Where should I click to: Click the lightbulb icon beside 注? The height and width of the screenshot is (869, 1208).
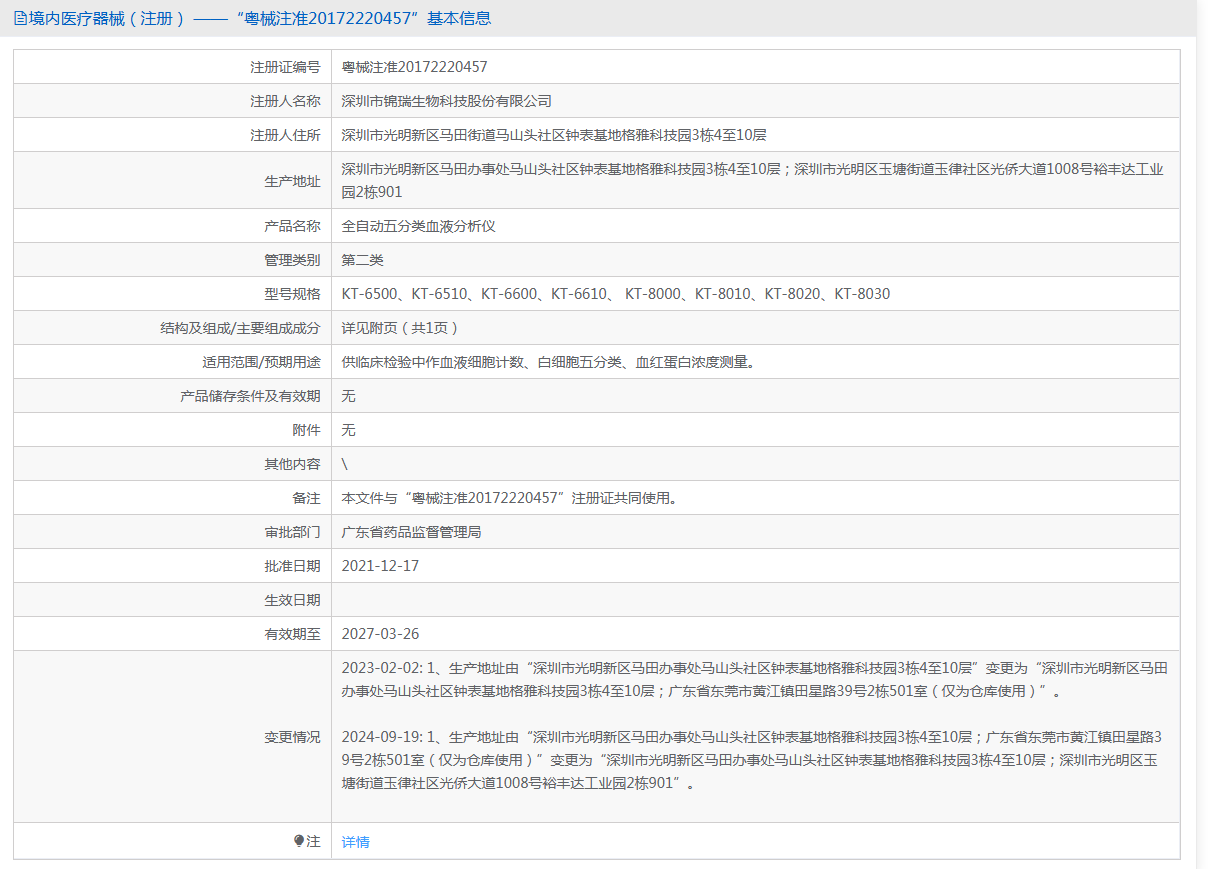(x=299, y=841)
